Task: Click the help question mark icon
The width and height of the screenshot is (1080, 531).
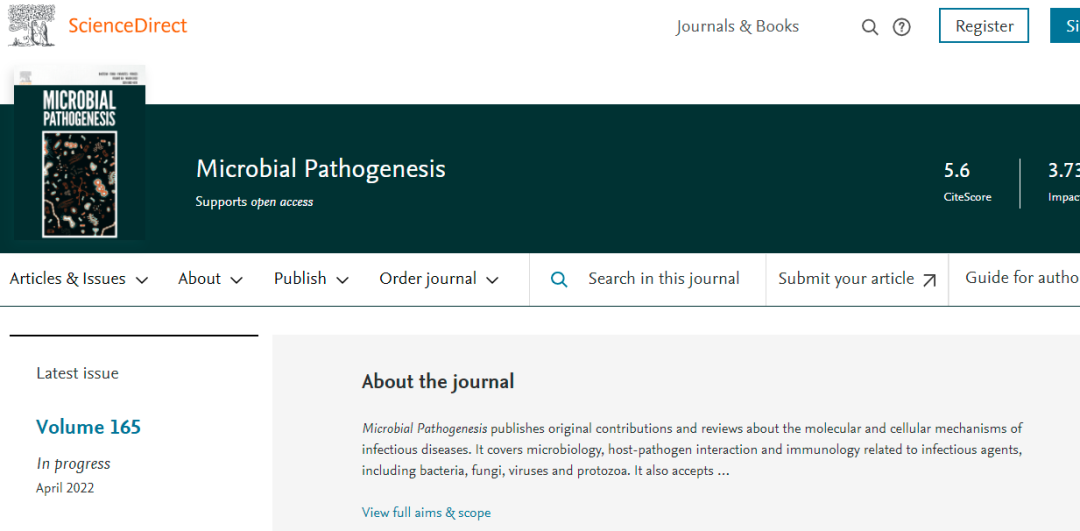Action: point(902,27)
